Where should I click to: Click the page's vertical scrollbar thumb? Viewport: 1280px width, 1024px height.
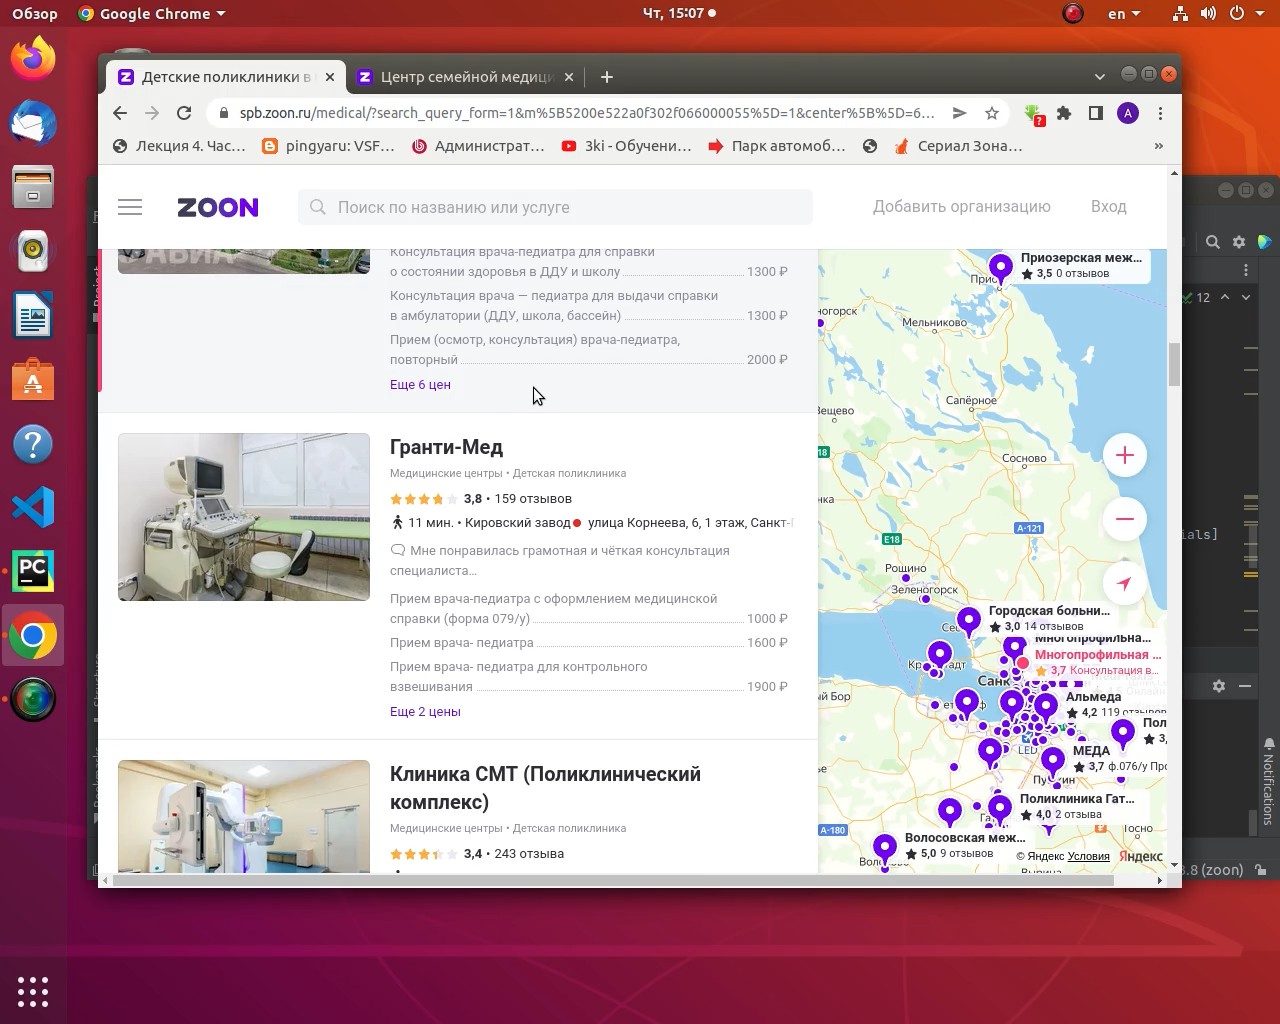tap(1174, 364)
